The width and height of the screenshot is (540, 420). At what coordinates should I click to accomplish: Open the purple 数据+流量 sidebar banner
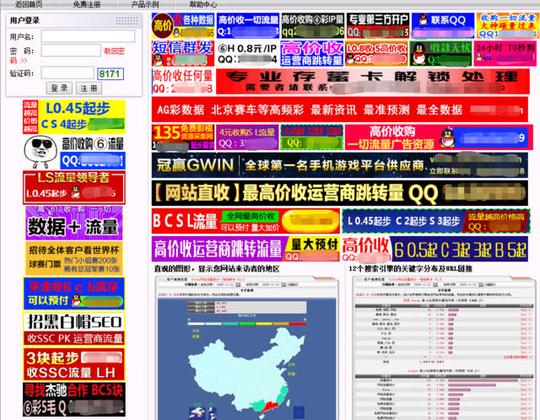click(x=74, y=223)
